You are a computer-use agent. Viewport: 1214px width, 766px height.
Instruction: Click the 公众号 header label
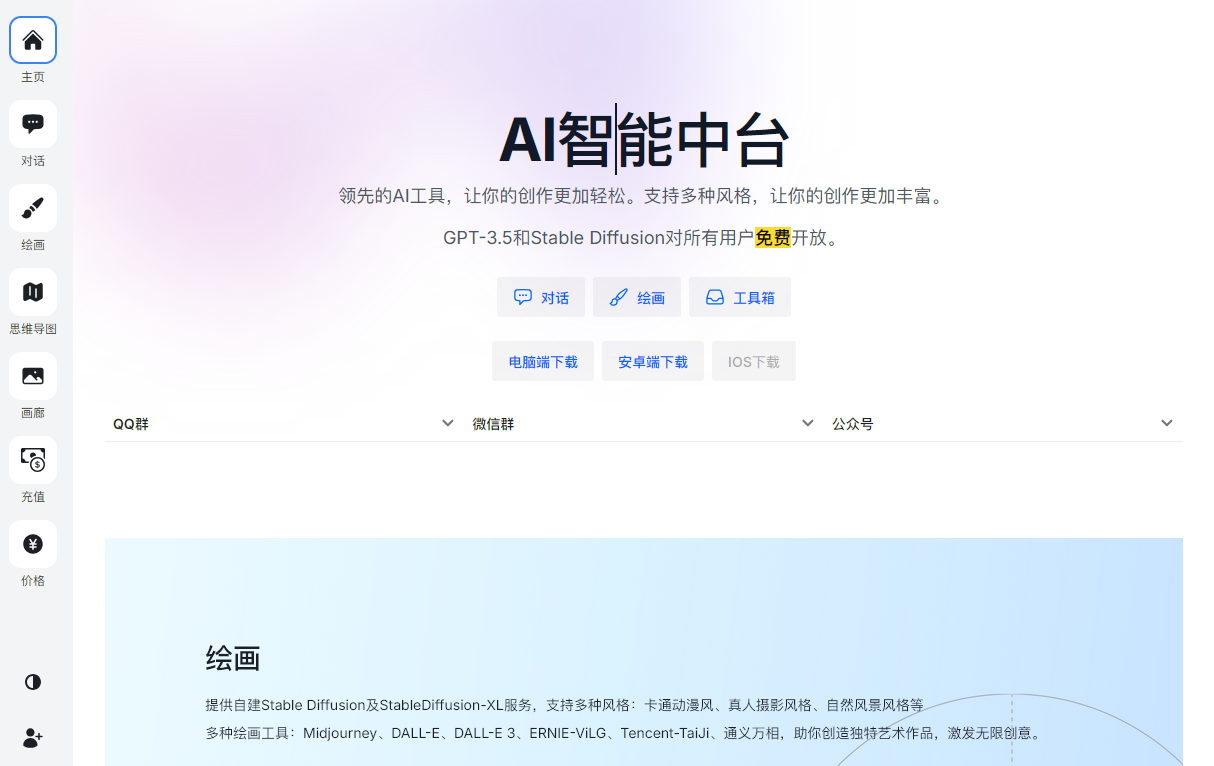[x=853, y=424]
